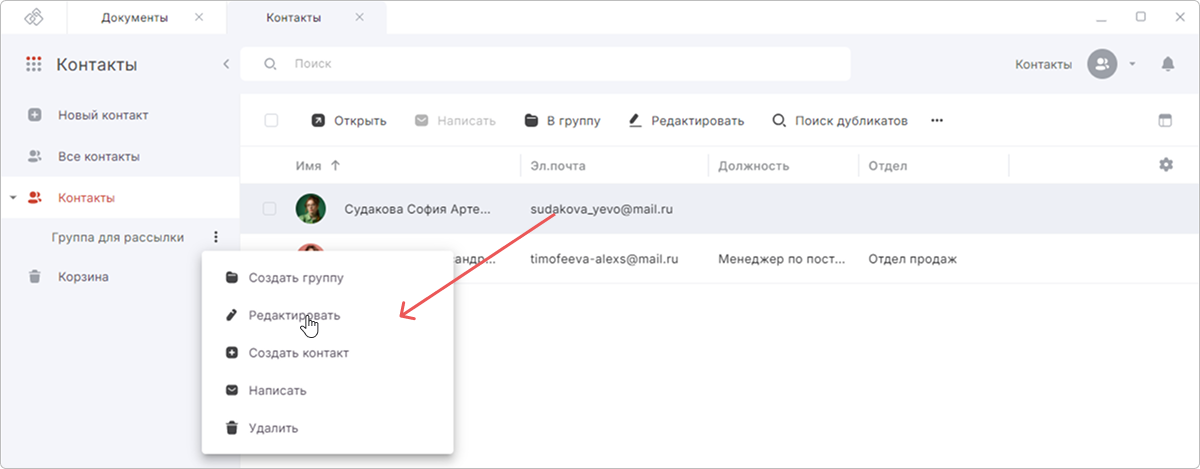This screenshot has width=1200, height=469.
Task: Focus the Поиск search field
Action: [546, 64]
